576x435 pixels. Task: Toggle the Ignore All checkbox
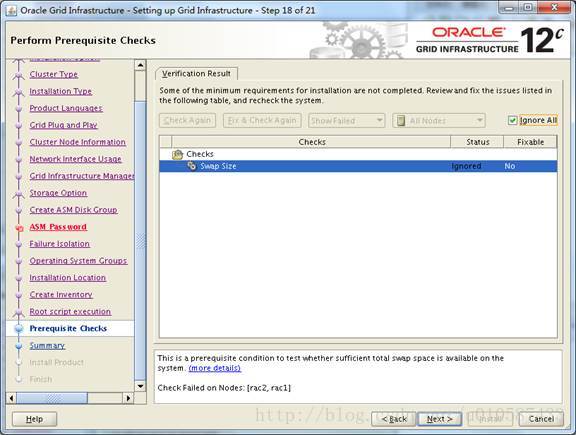(512, 121)
